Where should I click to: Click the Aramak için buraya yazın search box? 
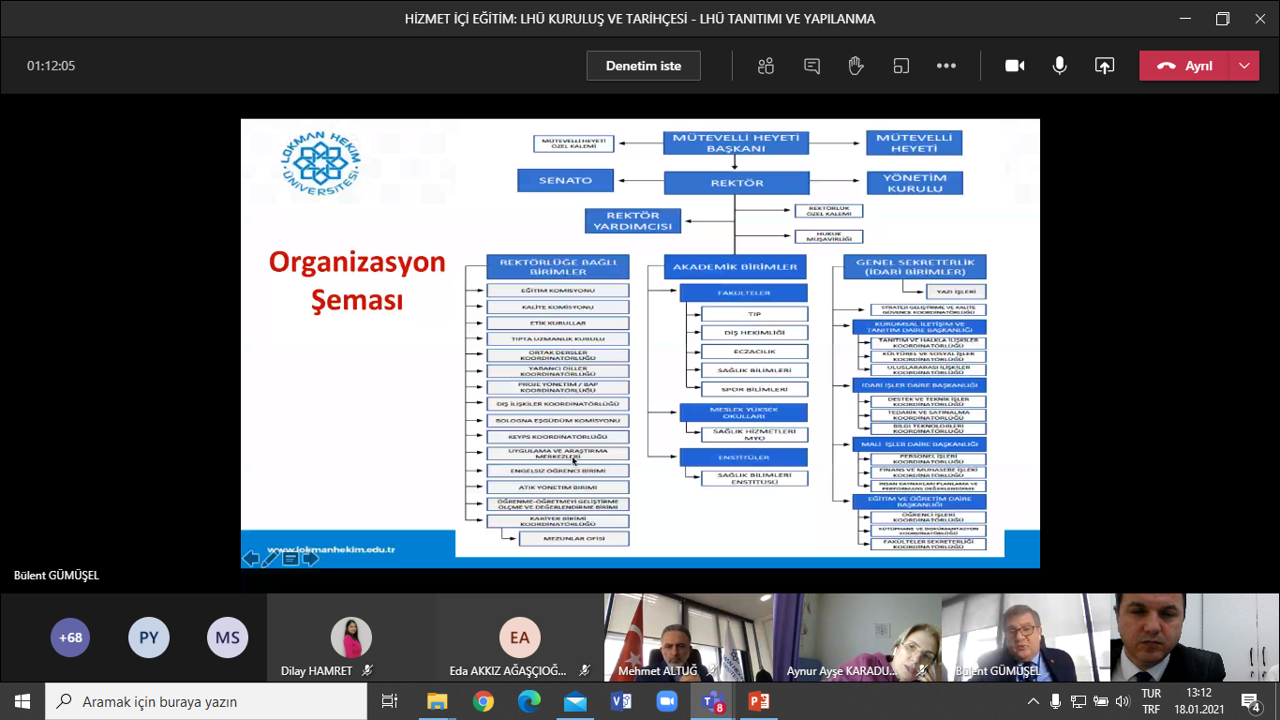coord(206,701)
